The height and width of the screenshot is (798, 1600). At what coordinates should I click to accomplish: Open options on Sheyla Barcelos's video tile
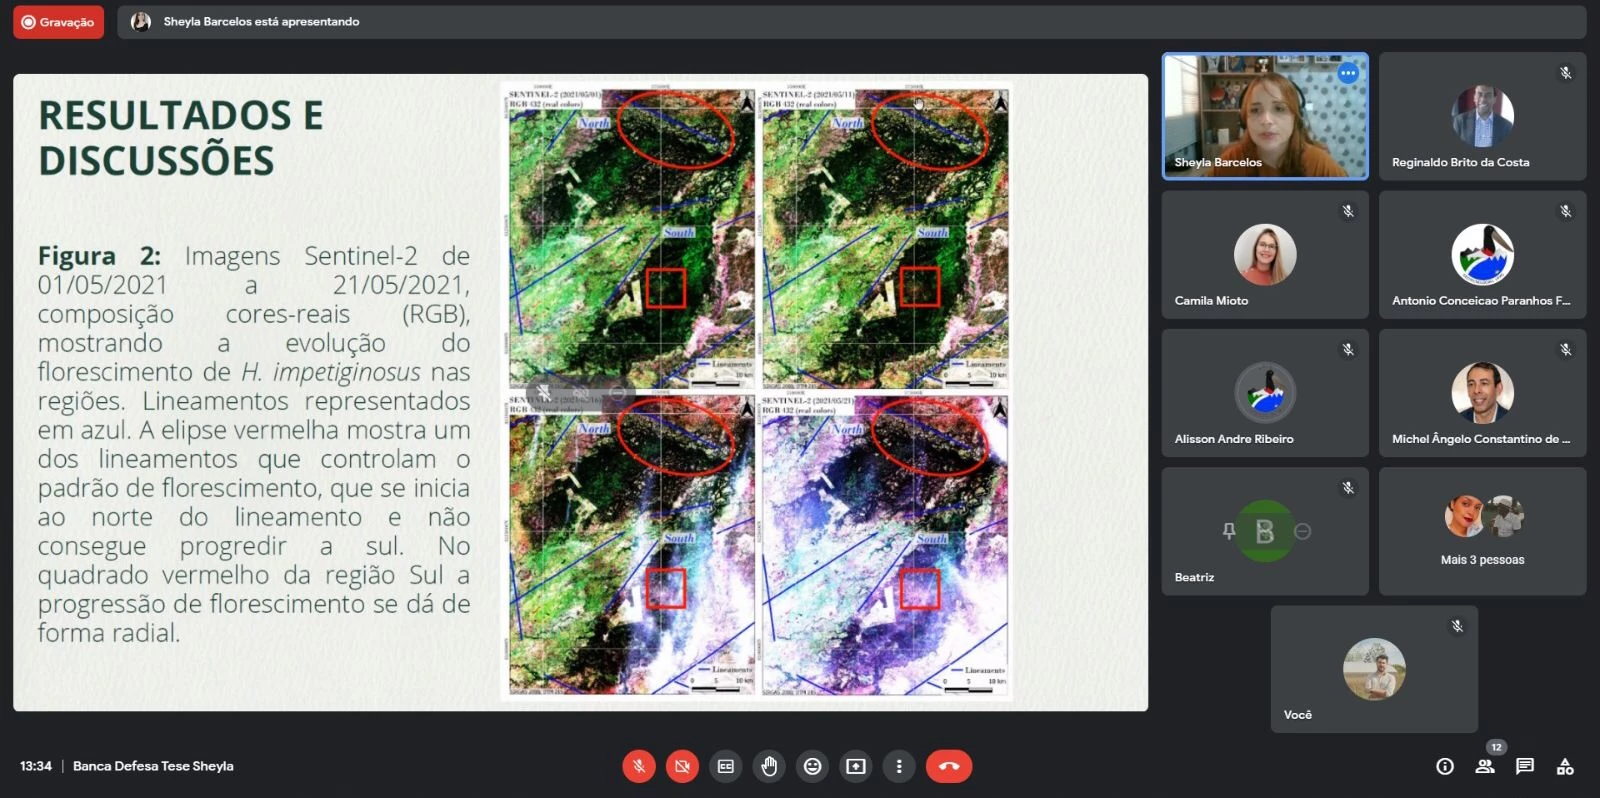[1348, 73]
